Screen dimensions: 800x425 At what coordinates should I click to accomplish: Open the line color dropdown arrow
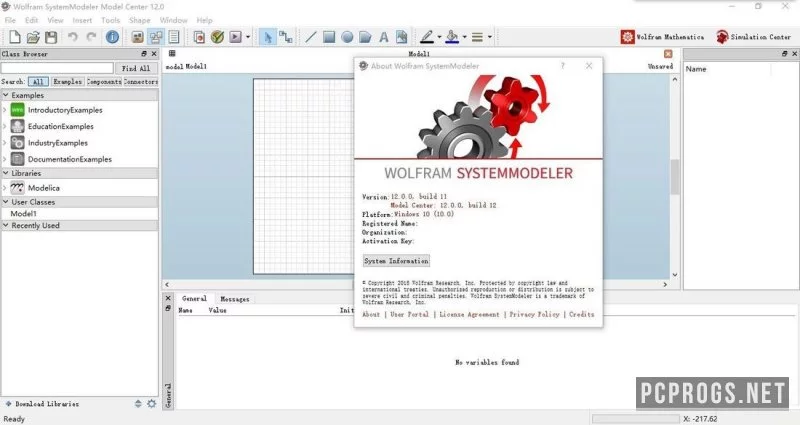click(x=439, y=37)
